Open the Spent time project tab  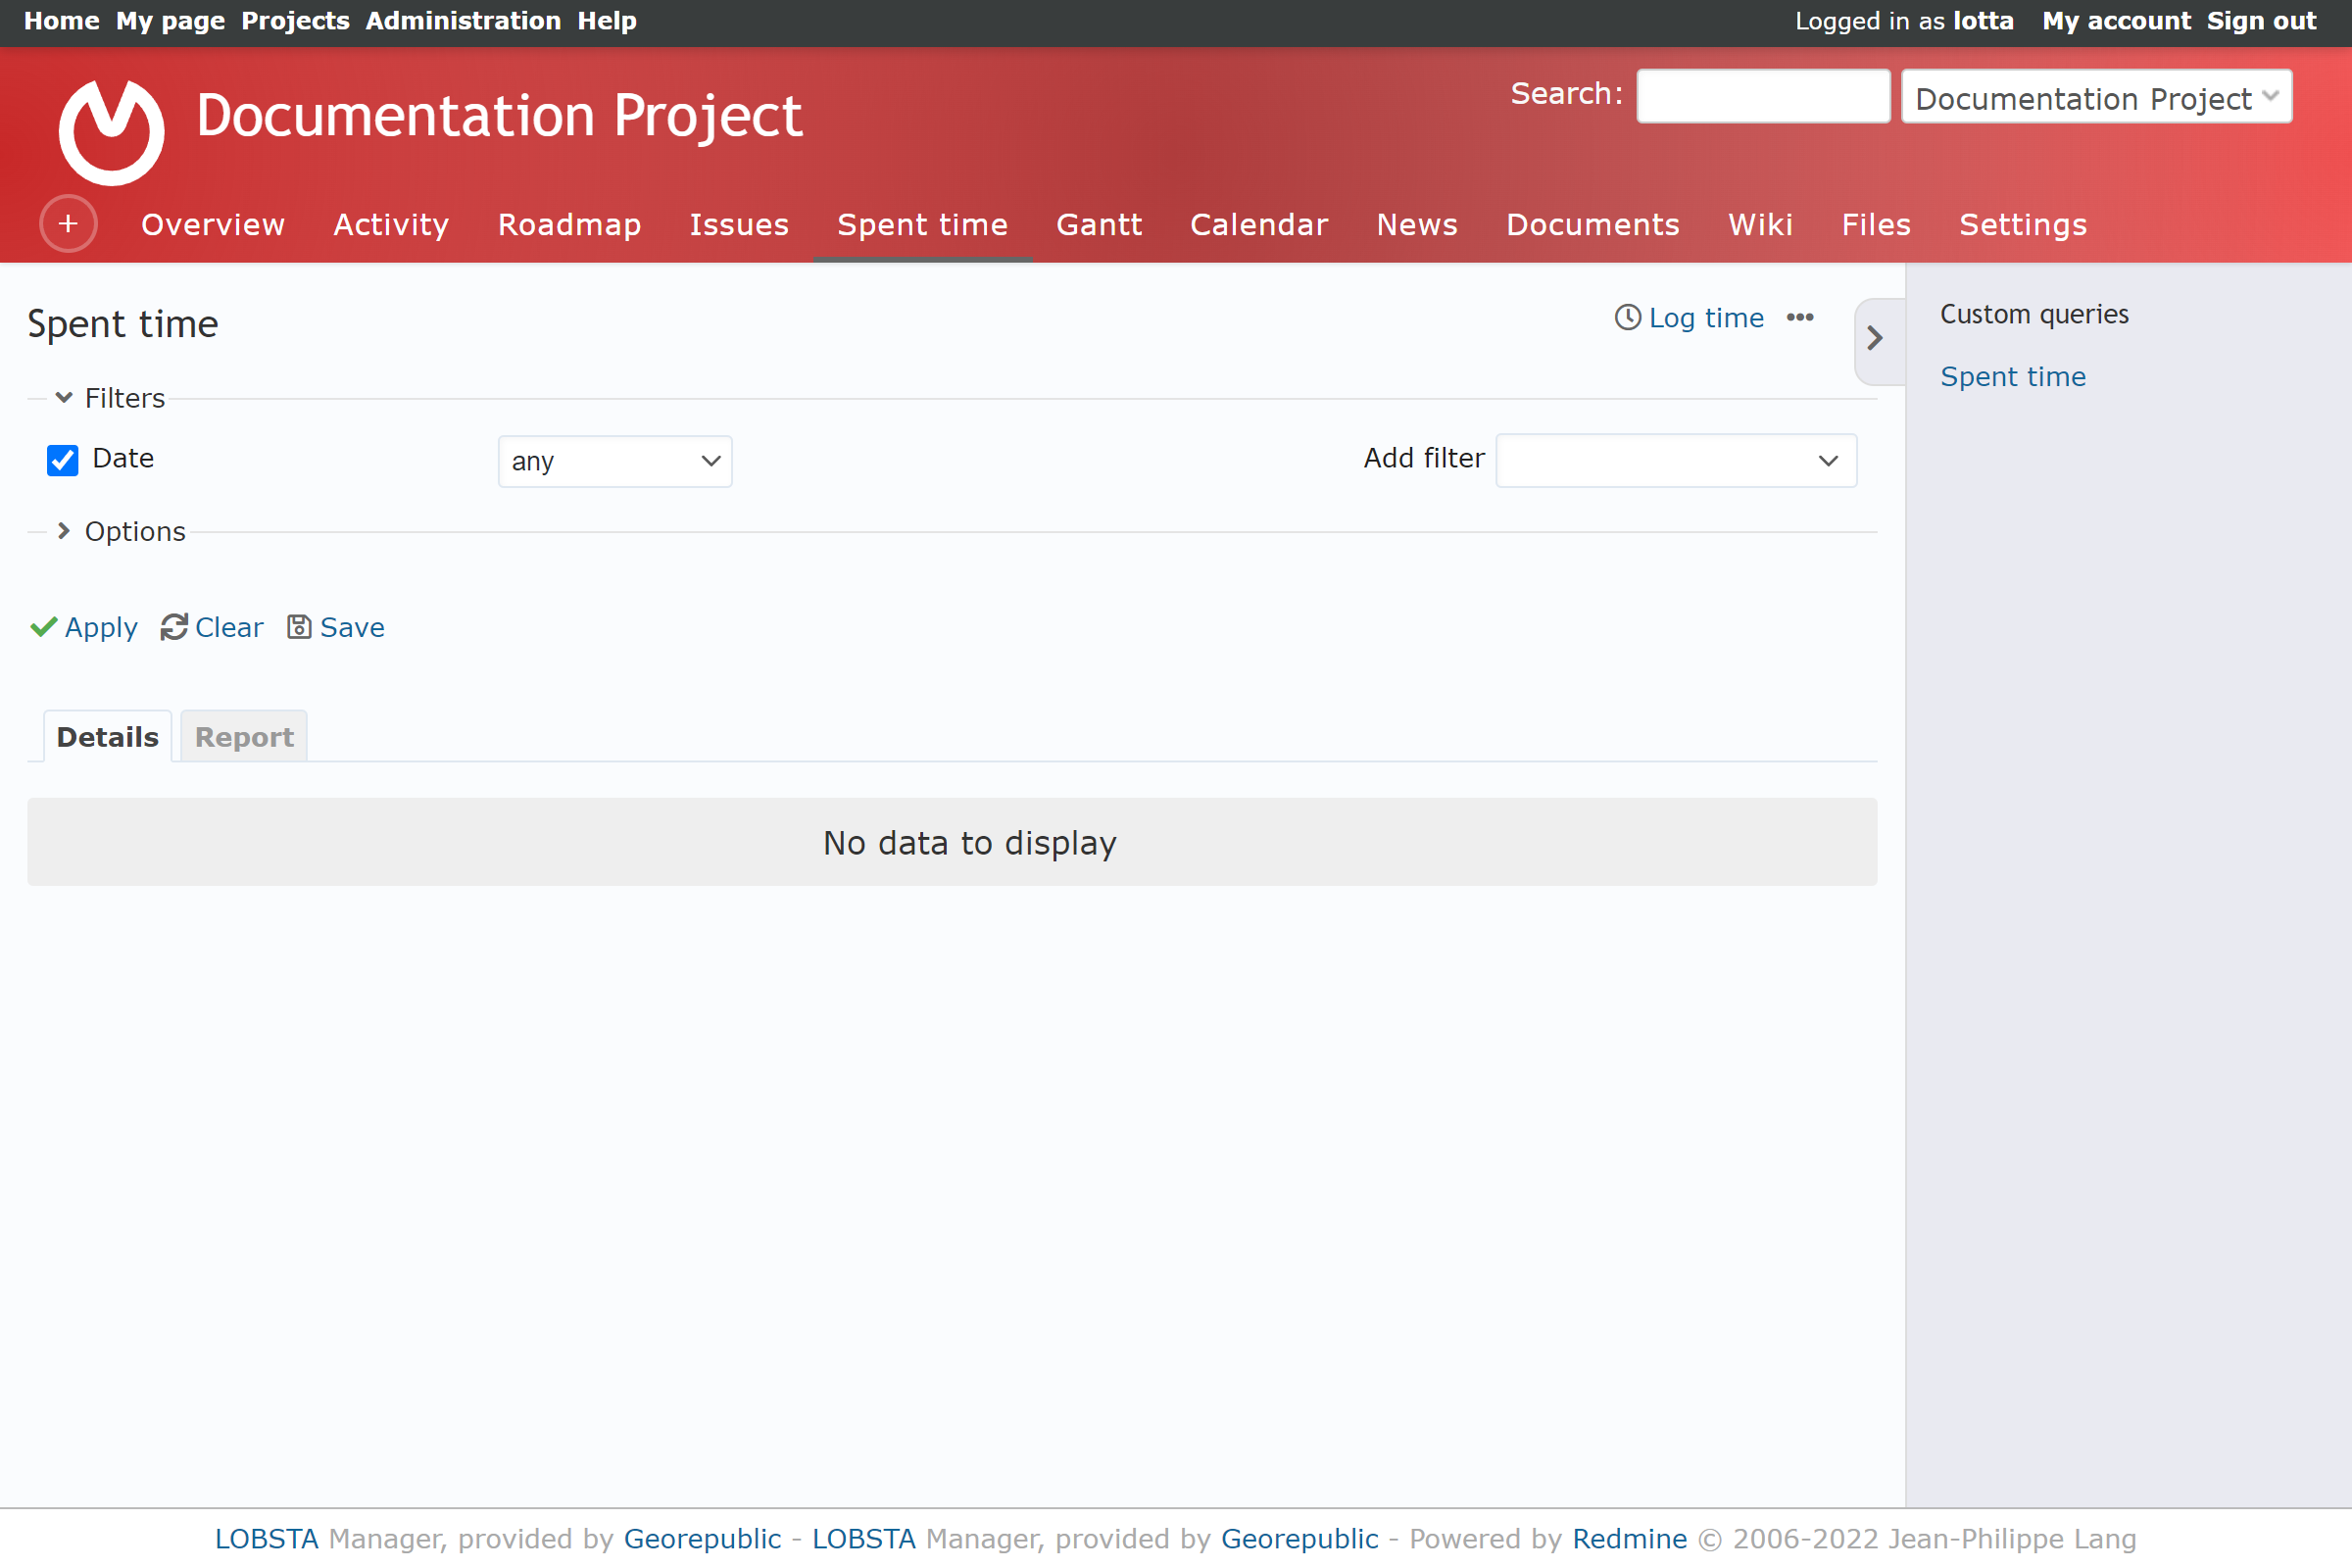(x=922, y=225)
